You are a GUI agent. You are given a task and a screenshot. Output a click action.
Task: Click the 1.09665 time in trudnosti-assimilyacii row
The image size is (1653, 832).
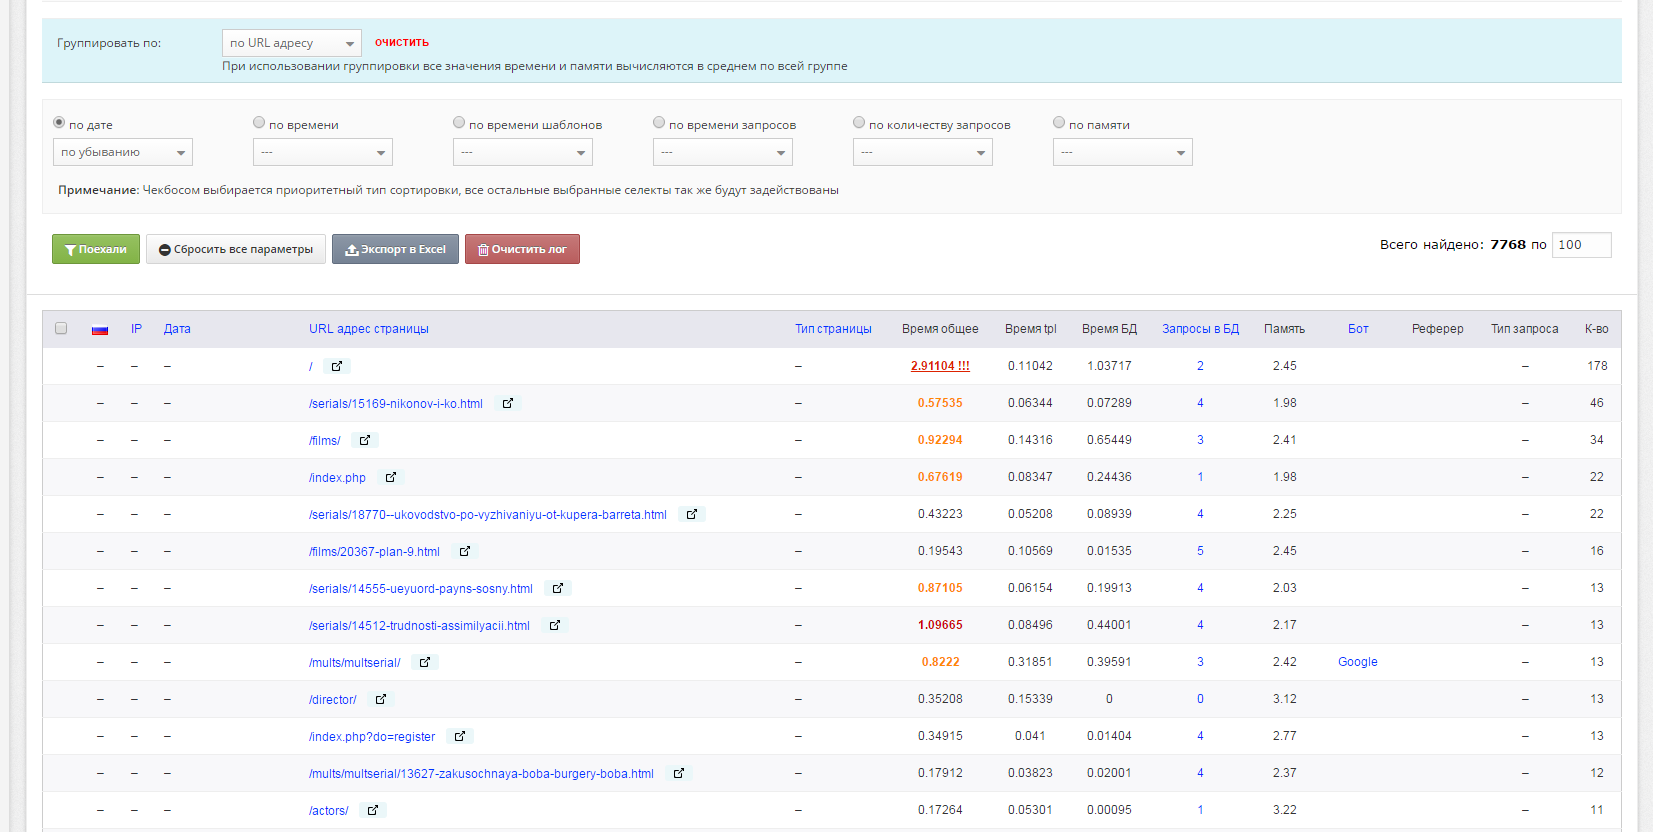(x=940, y=625)
